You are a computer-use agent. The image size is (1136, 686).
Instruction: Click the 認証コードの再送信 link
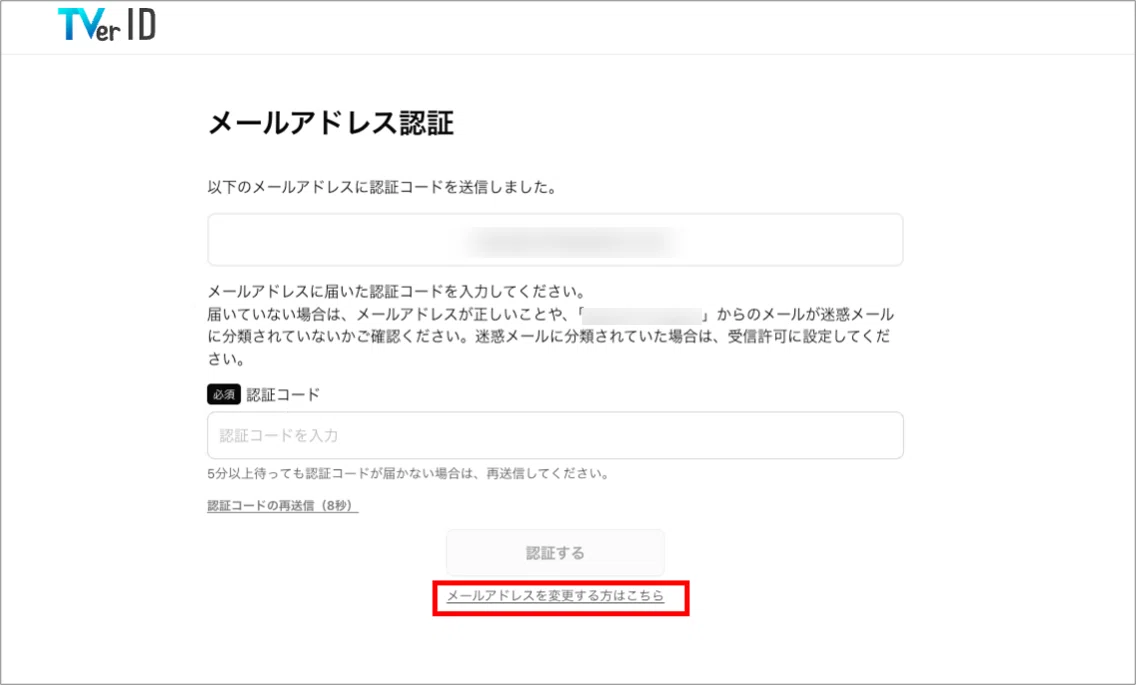click(283, 506)
